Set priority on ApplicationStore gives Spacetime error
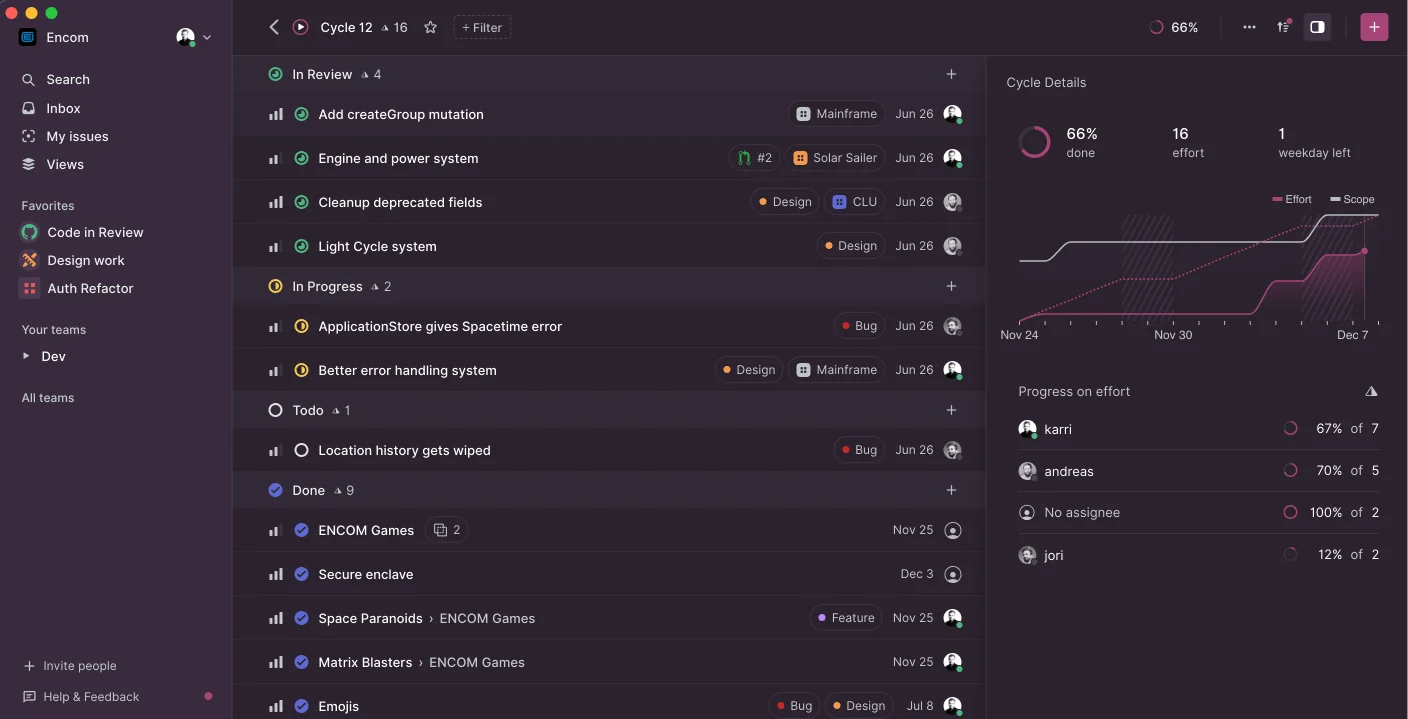Image resolution: width=1408 pixels, height=719 pixels. click(275, 325)
